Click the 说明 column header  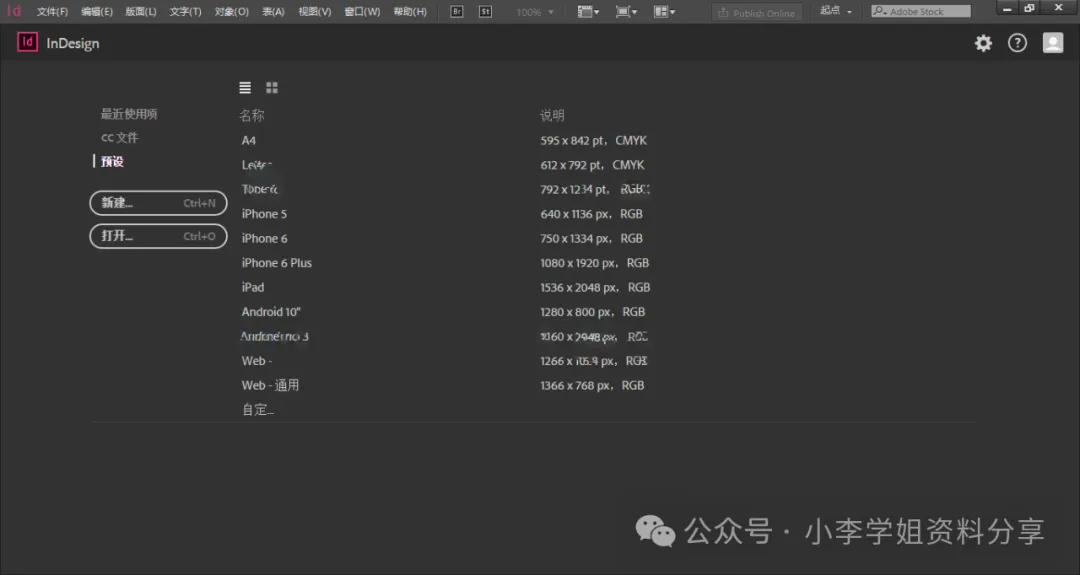coord(552,116)
